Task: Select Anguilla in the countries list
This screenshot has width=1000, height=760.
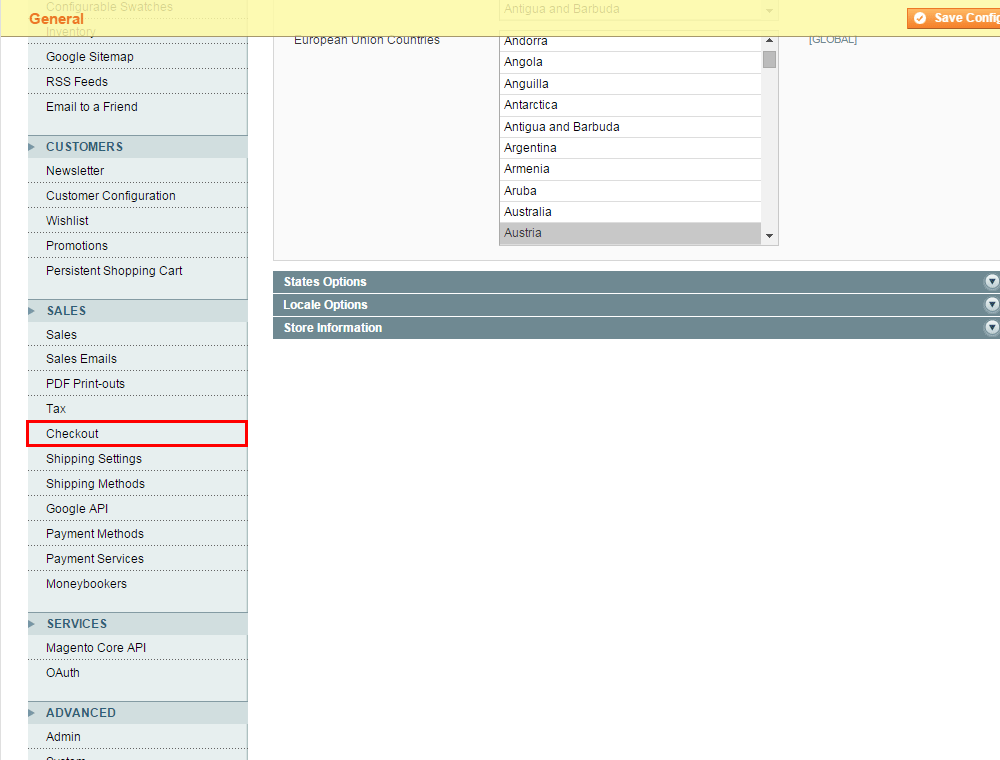Action: [x=630, y=84]
